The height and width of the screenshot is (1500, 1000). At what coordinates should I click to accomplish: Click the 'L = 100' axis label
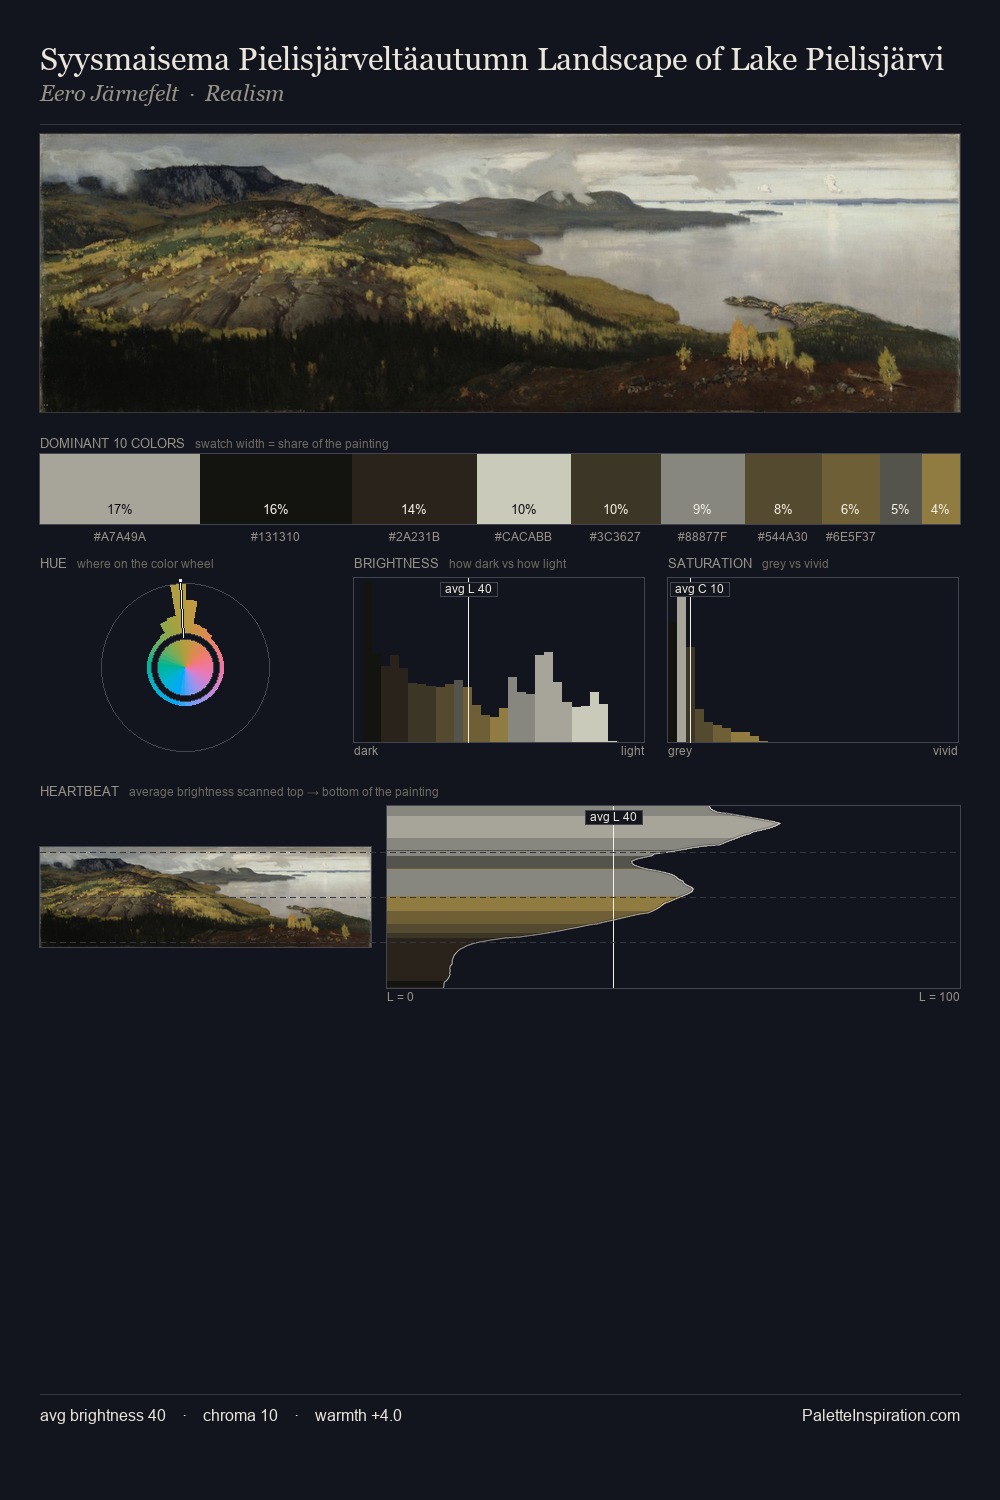pyautogui.click(x=939, y=997)
